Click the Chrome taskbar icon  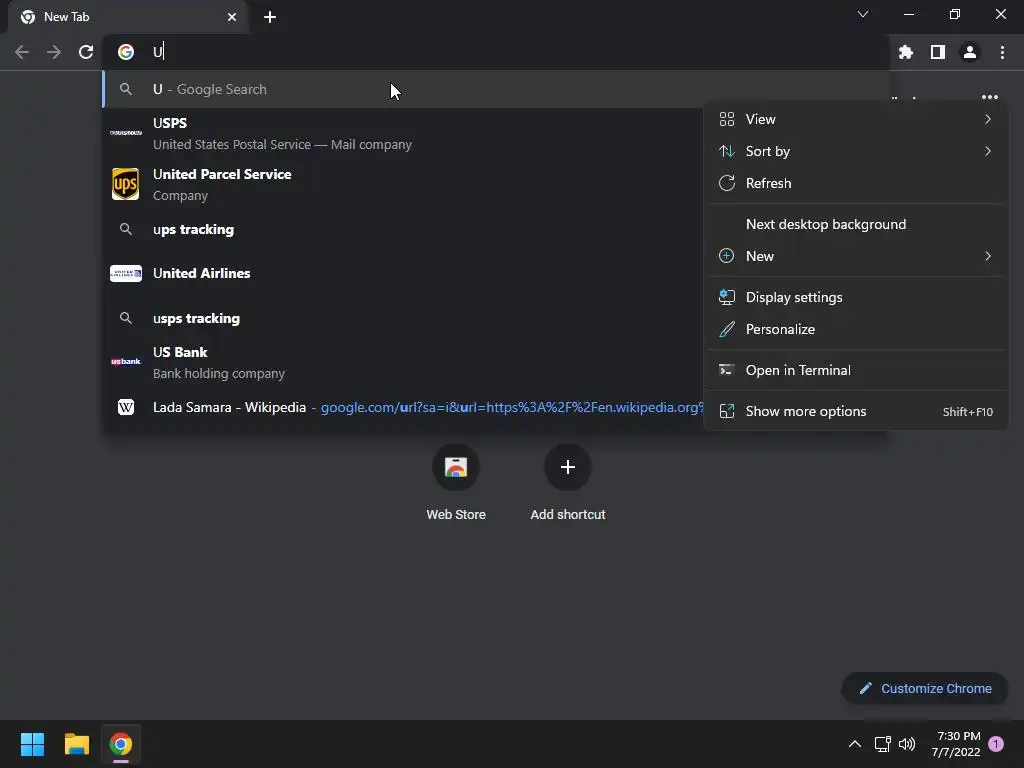[x=121, y=744]
